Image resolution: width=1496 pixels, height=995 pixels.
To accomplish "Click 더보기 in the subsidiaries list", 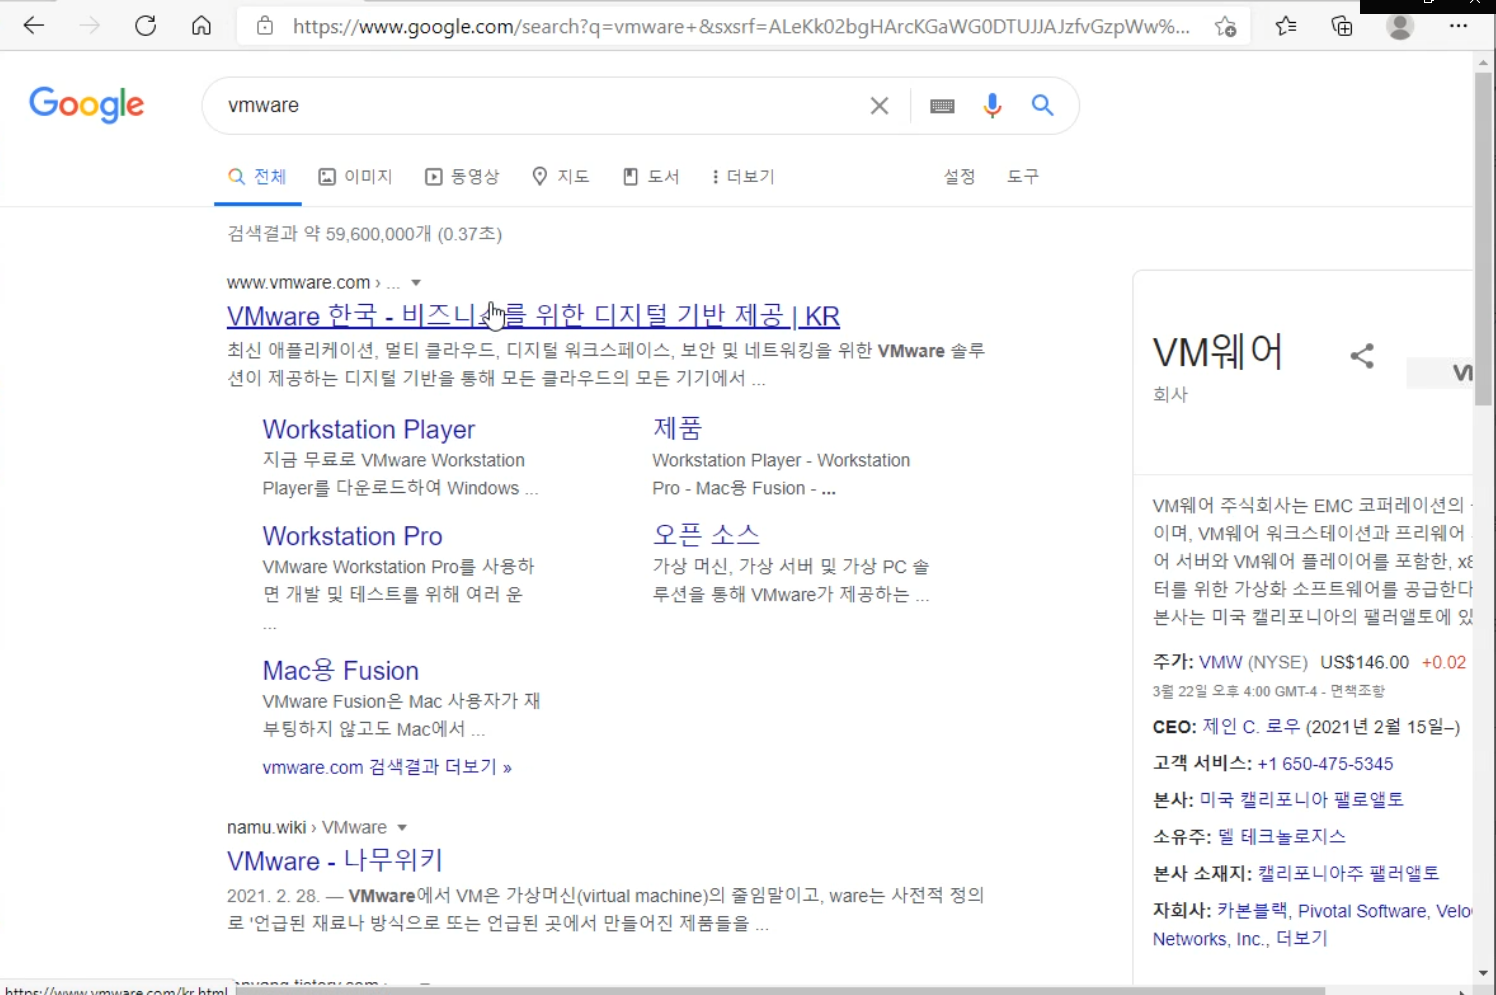I will pos(1301,939).
